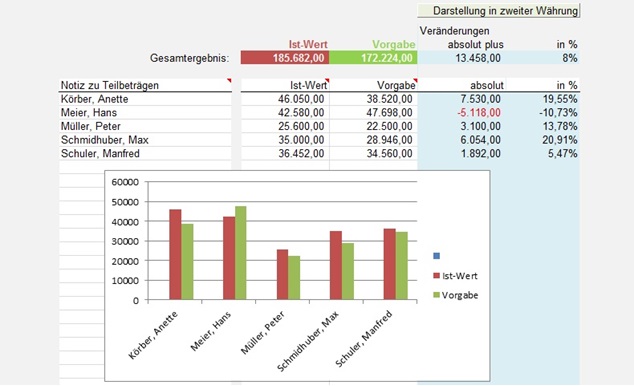Select the total change percentage 8% cell
Image resolution: width=634 pixels, height=386 pixels.
543,58
